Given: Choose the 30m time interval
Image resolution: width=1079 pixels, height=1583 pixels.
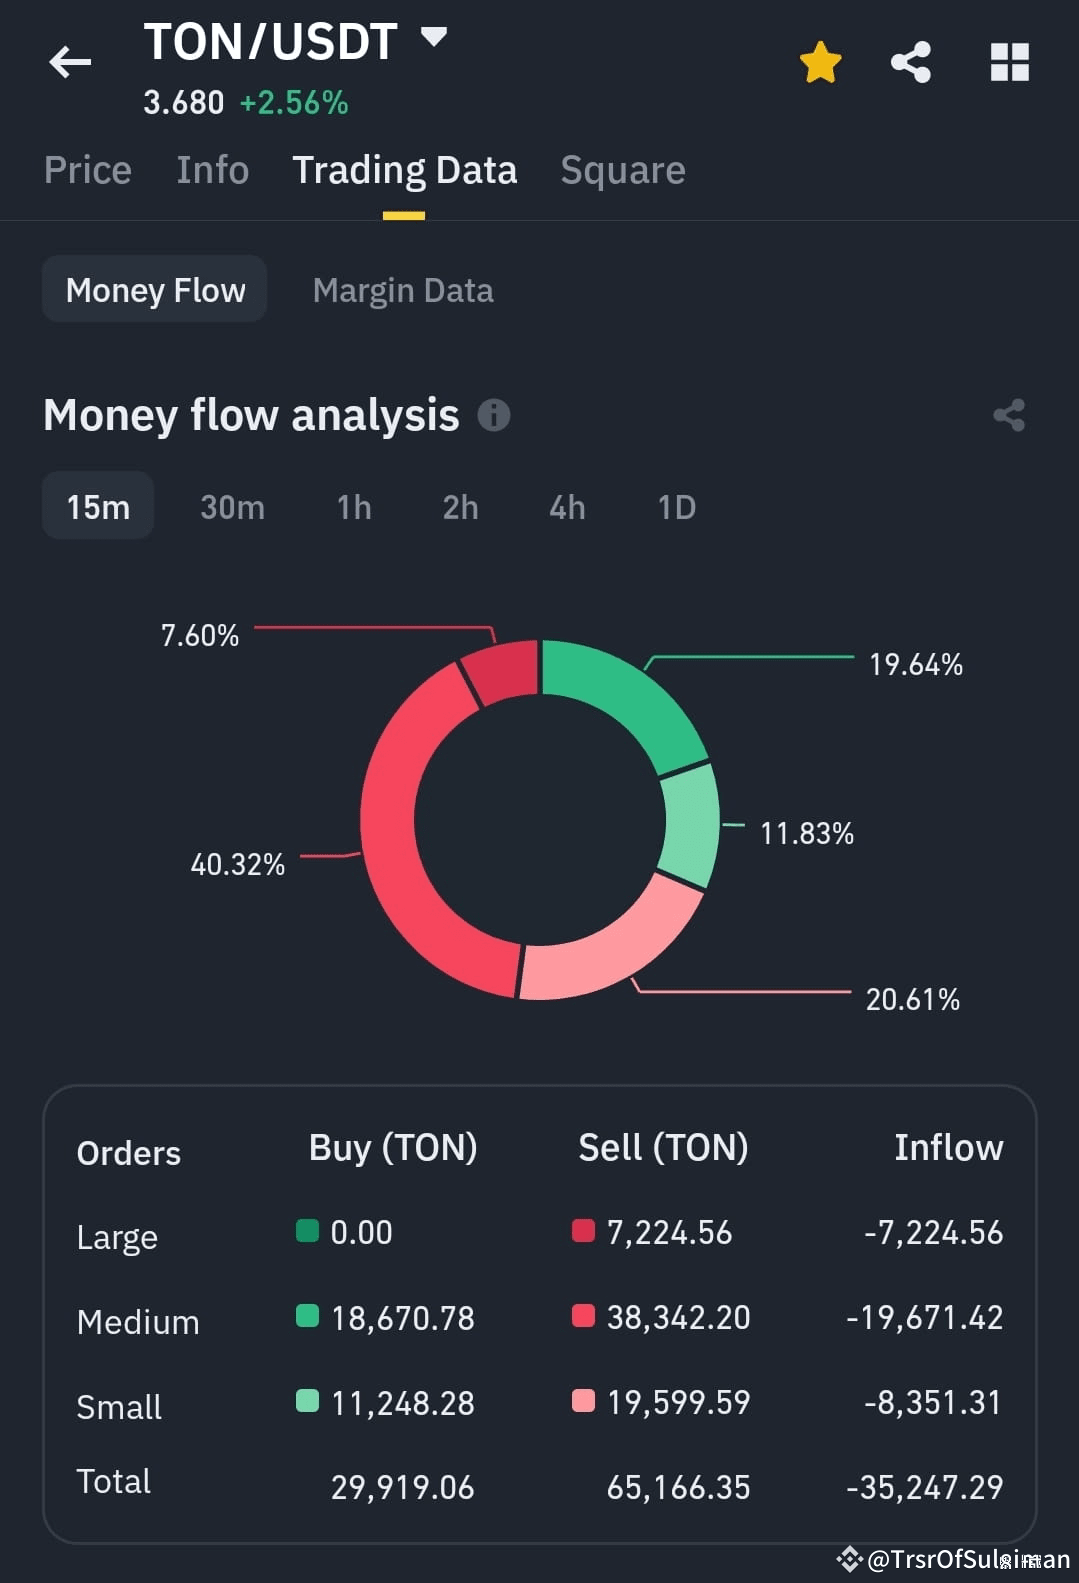Looking at the screenshot, I should click(x=232, y=507).
